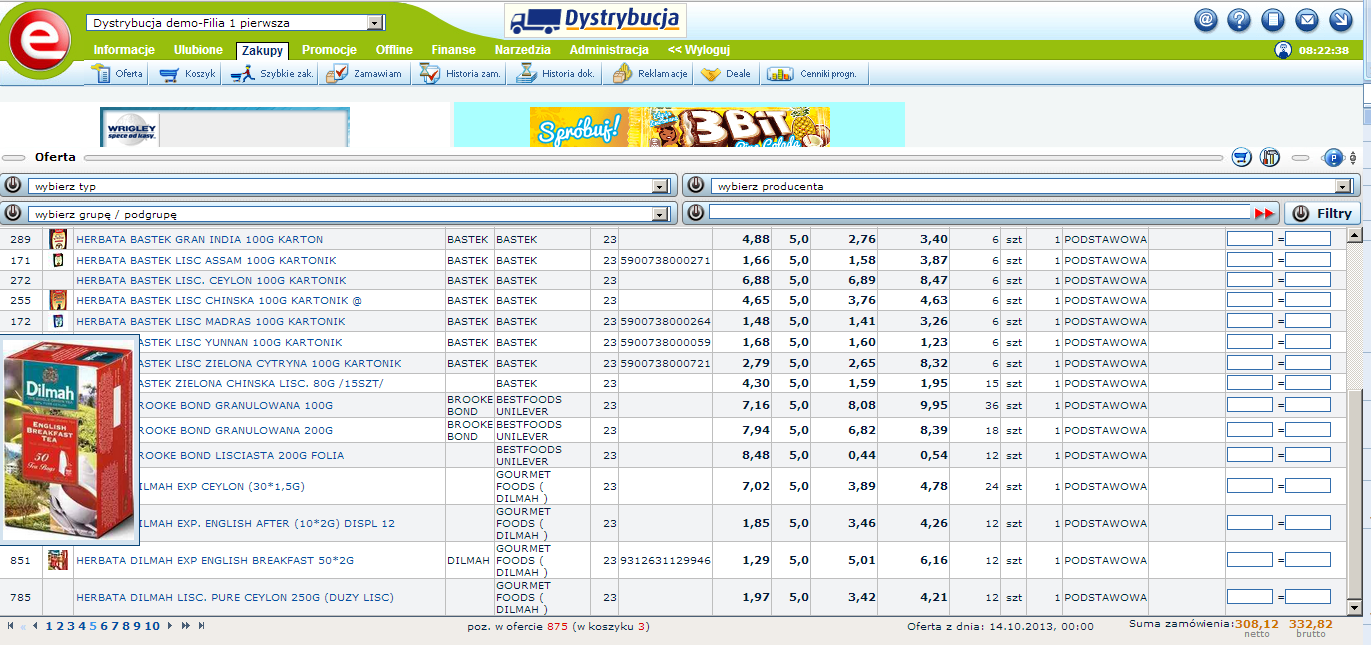This screenshot has height=645, width=1371.
Task: Open HERBATA DILMAH EXP ENGLISH BREAKFAST 50*2G
Action: (x=215, y=561)
